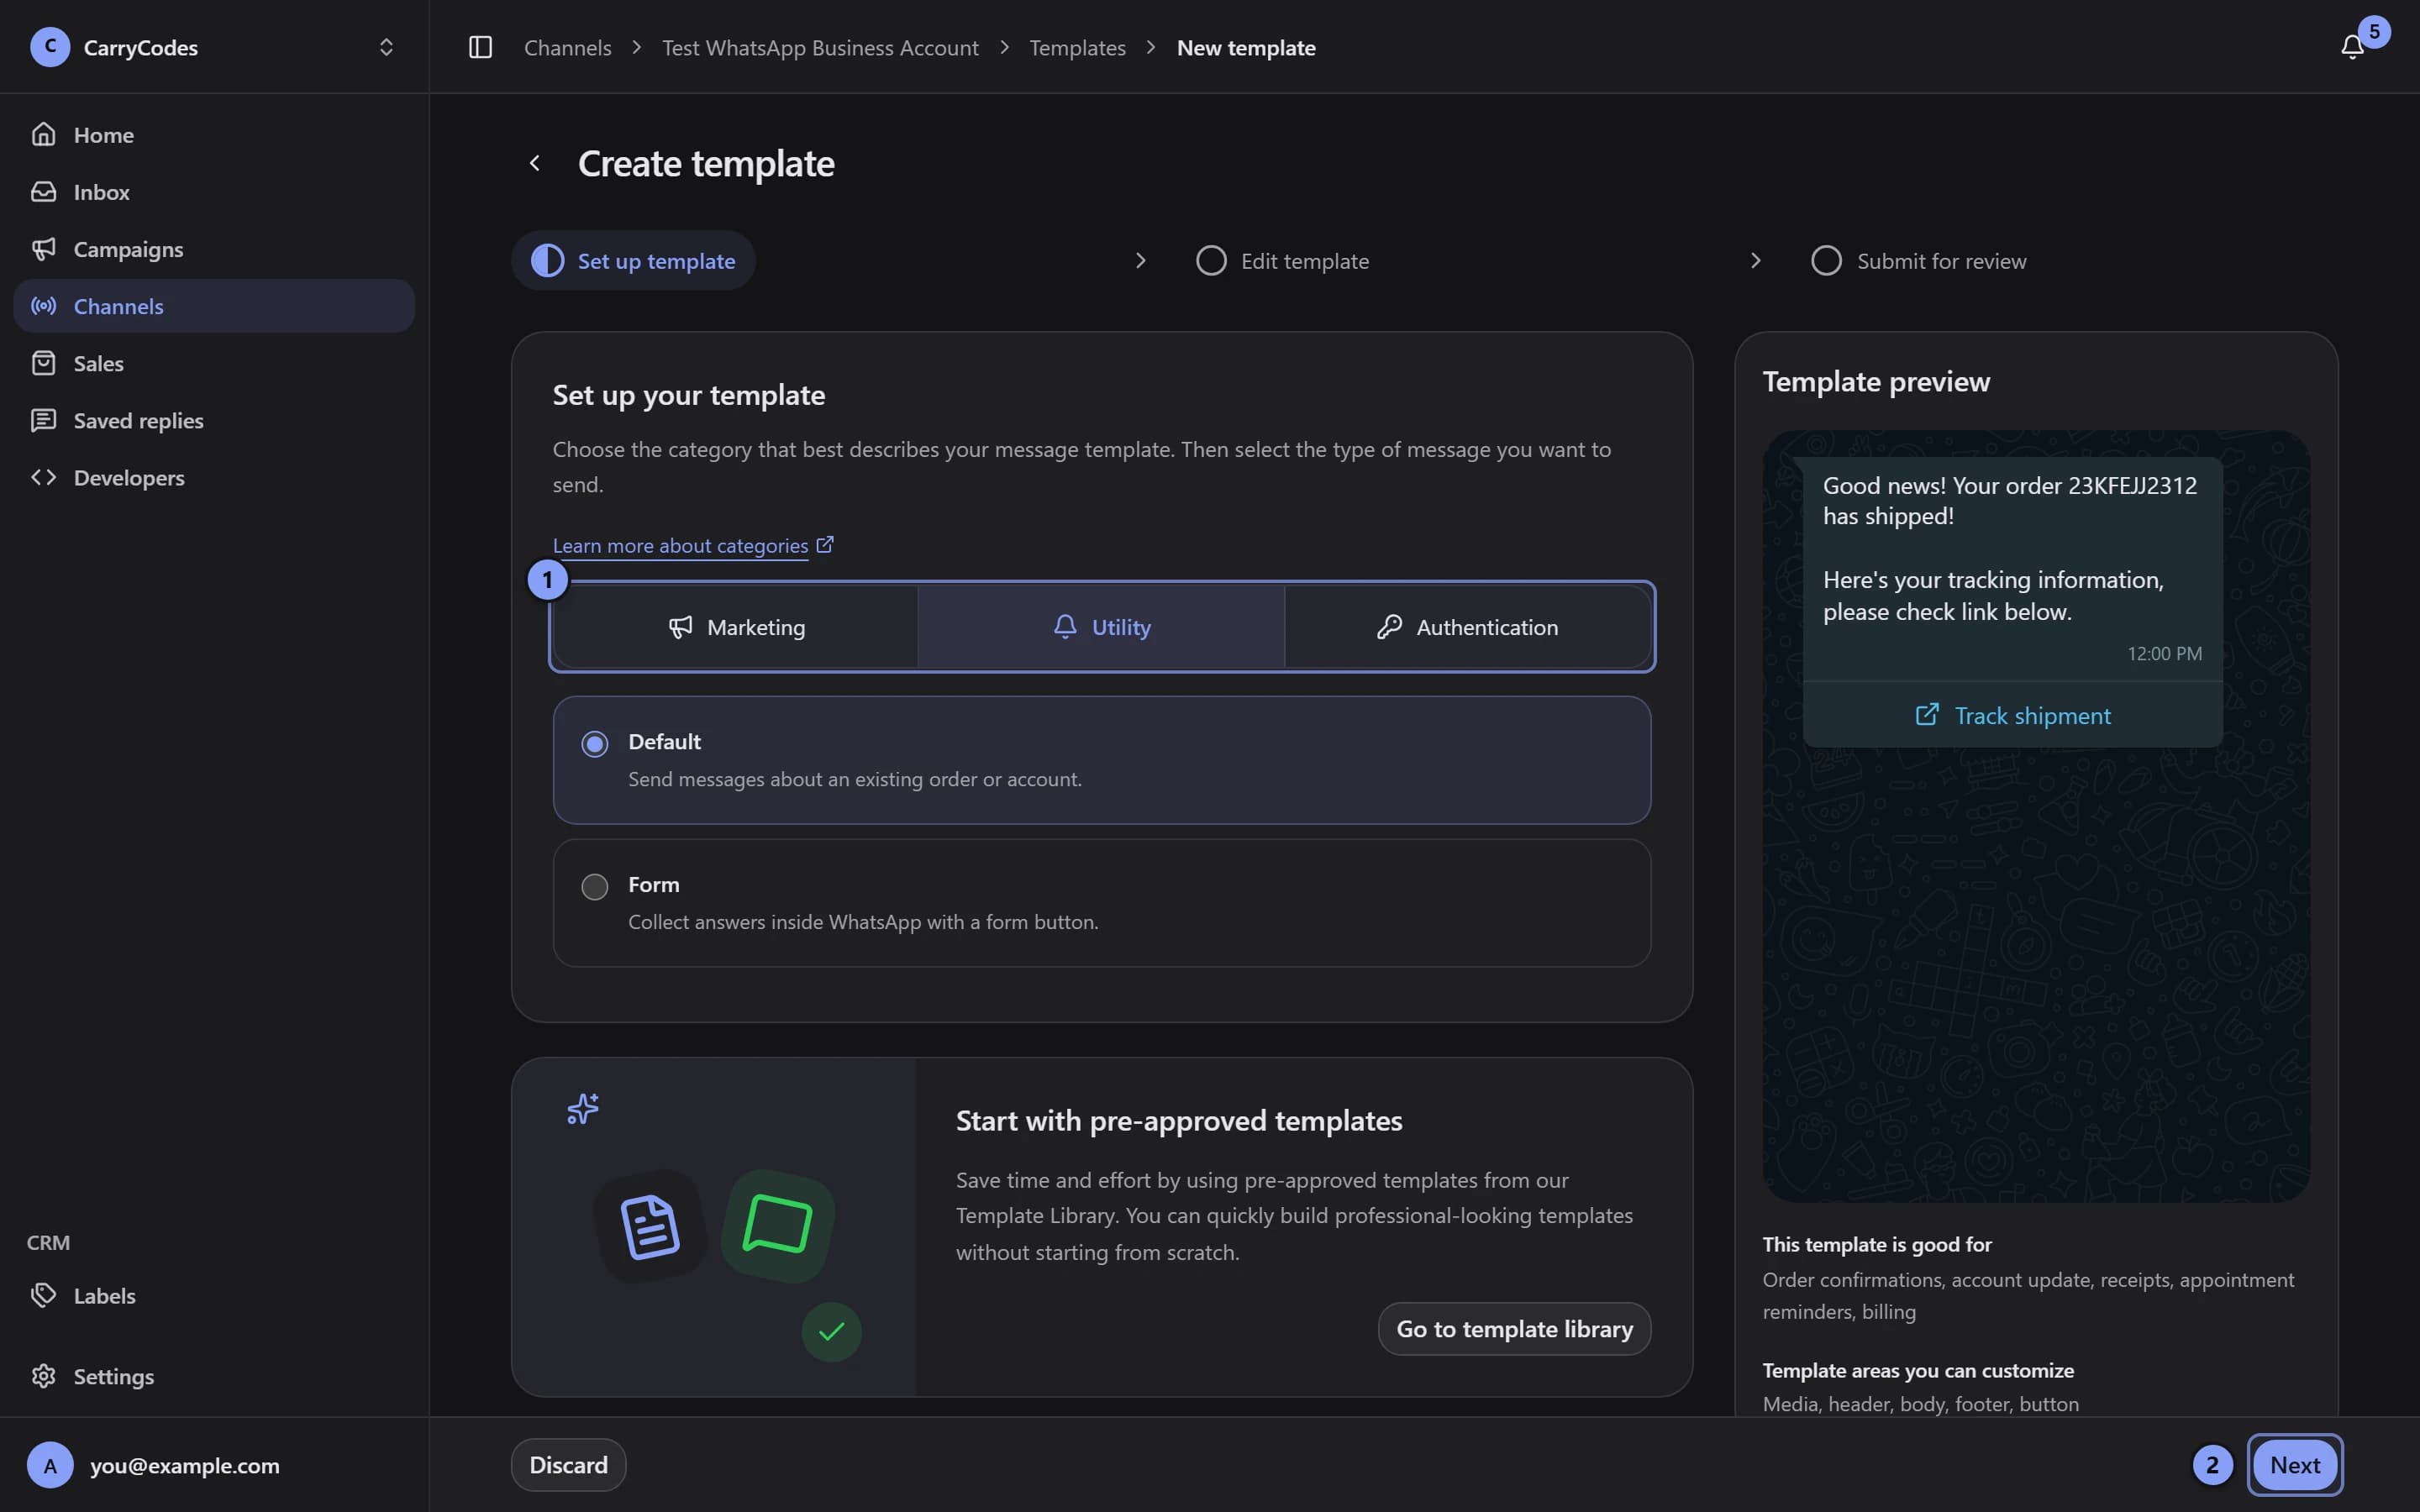Select the Form radio option
This screenshot has width=2420, height=1512.
[595, 887]
